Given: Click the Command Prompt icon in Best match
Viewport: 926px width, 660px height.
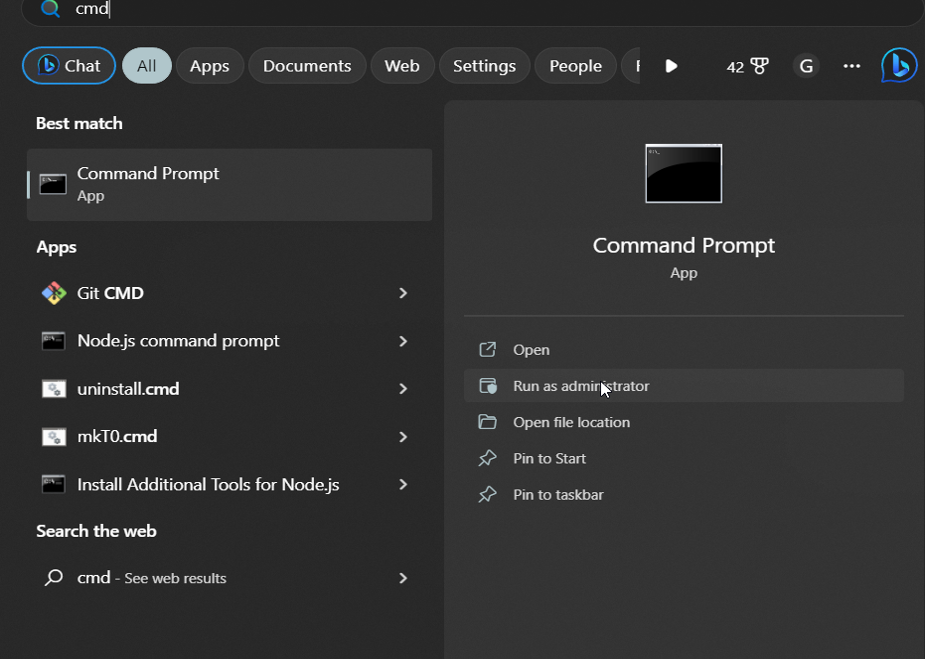Looking at the screenshot, I should point(53,184).
